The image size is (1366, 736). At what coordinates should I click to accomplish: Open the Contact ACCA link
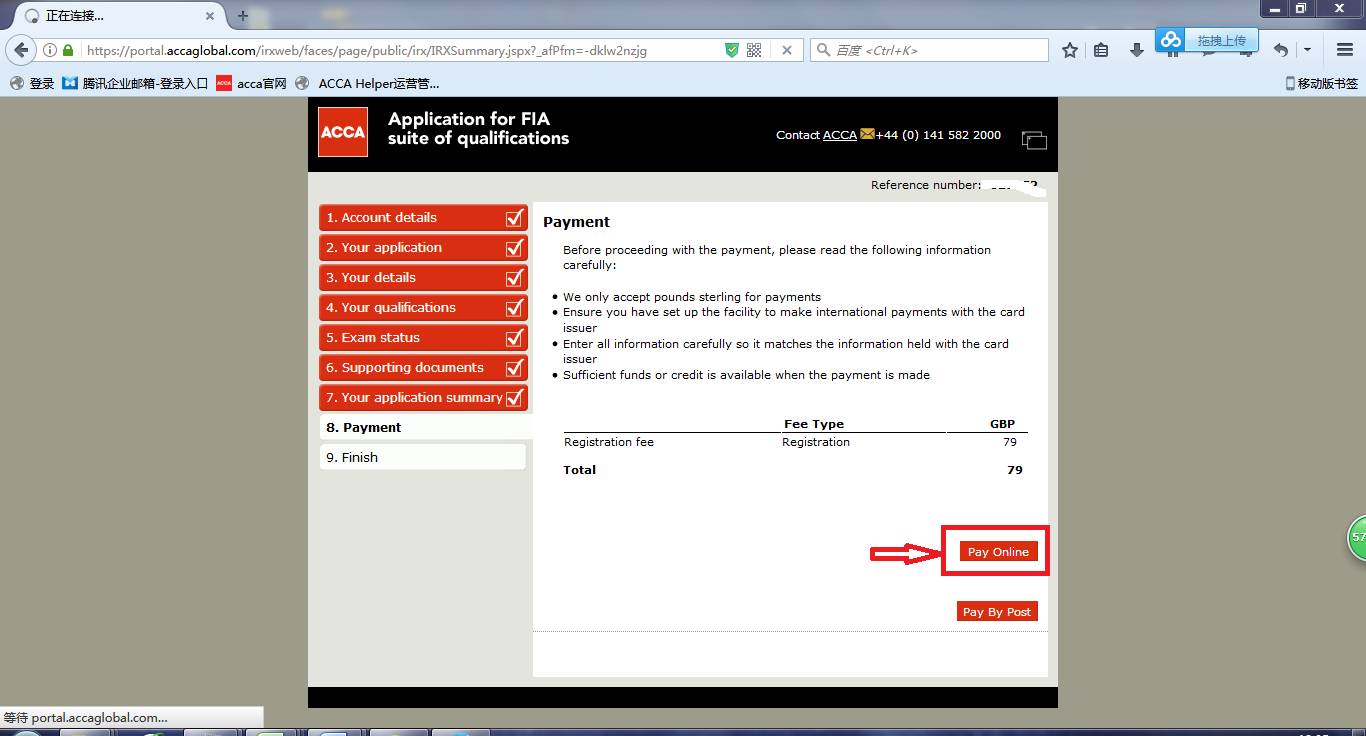839,135
